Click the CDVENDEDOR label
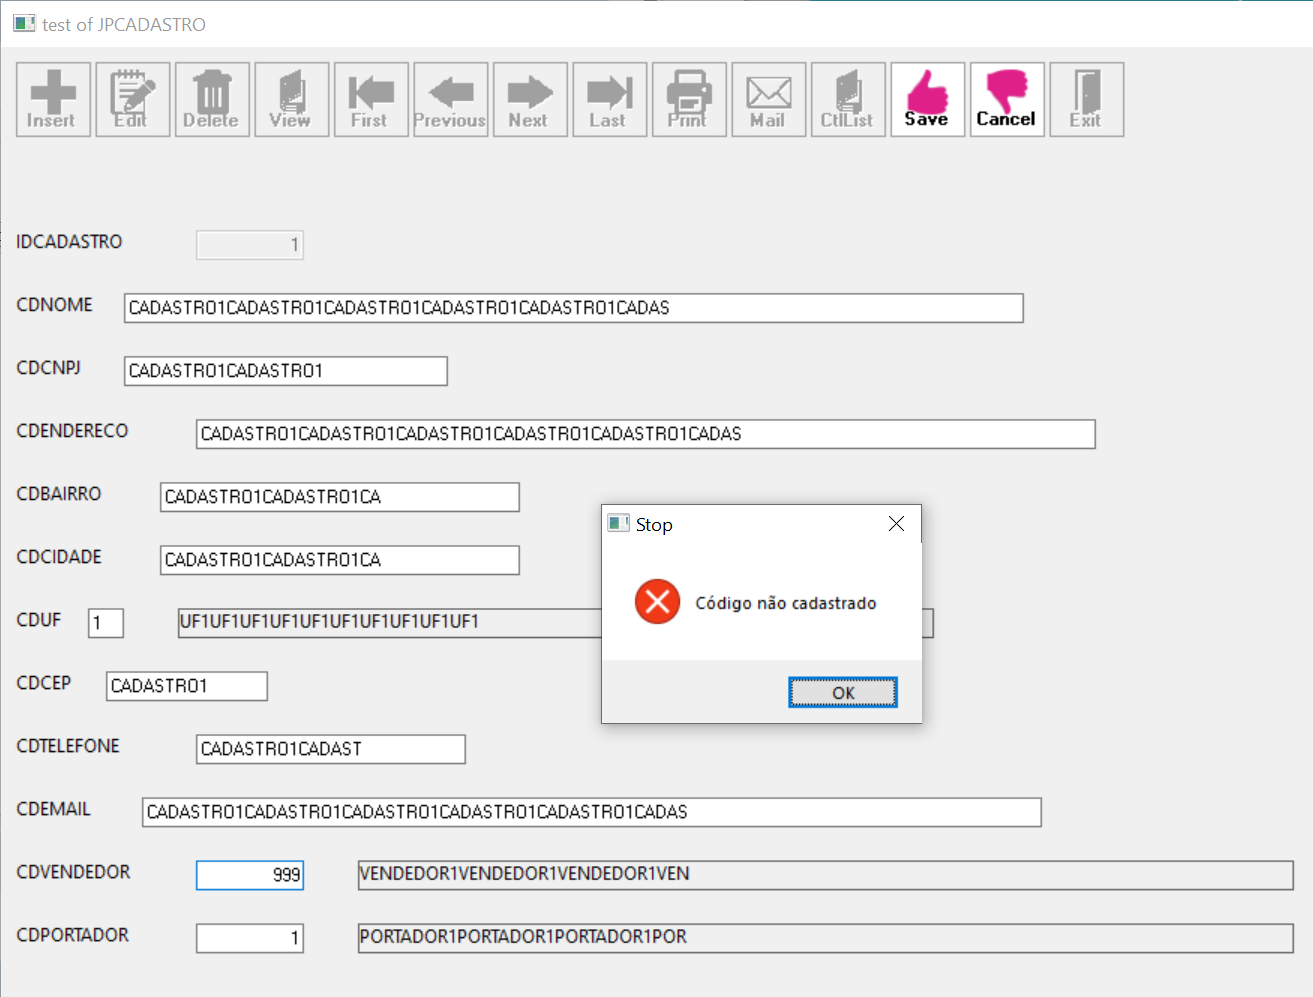The image size is (1313, 997). pyautogui.click(x=73, y=872)
